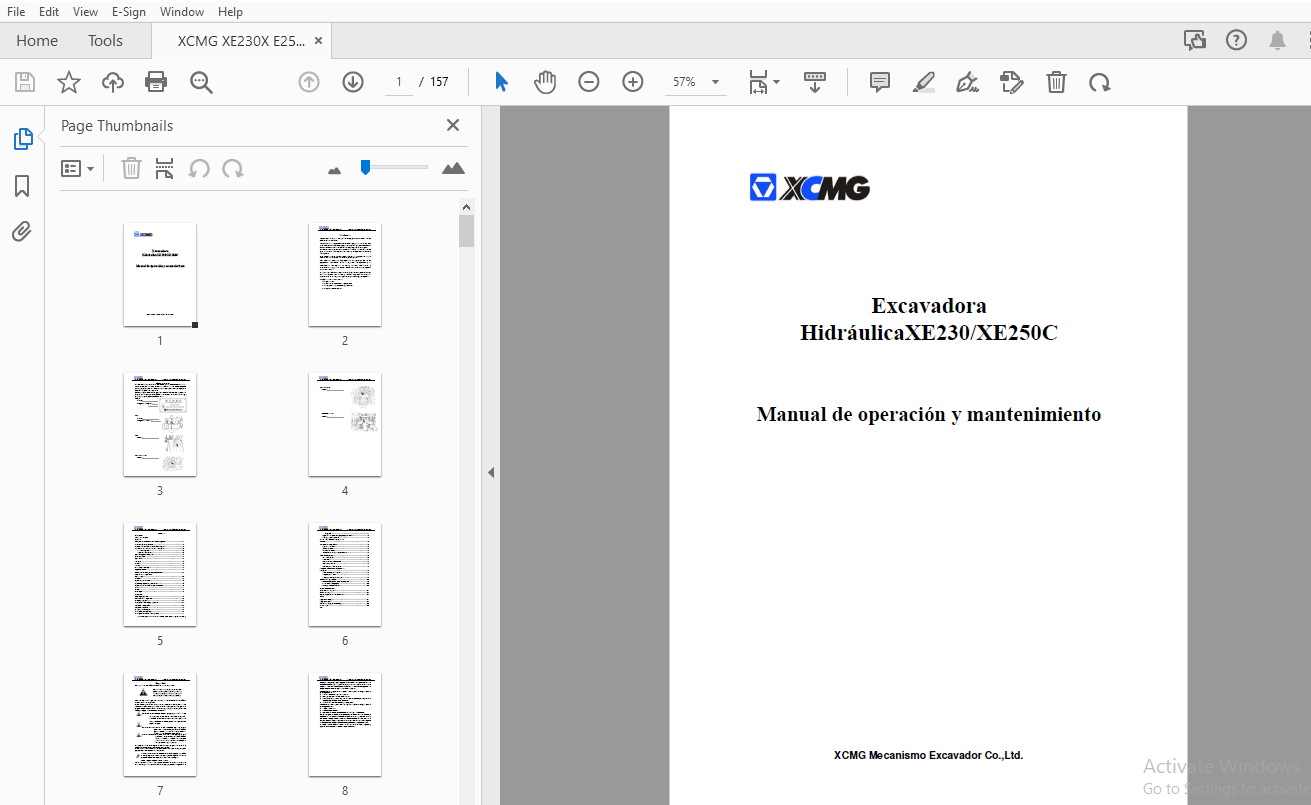Open the File menu
The height and width of the screenshot is (805, 1311).
click(16, 11)
